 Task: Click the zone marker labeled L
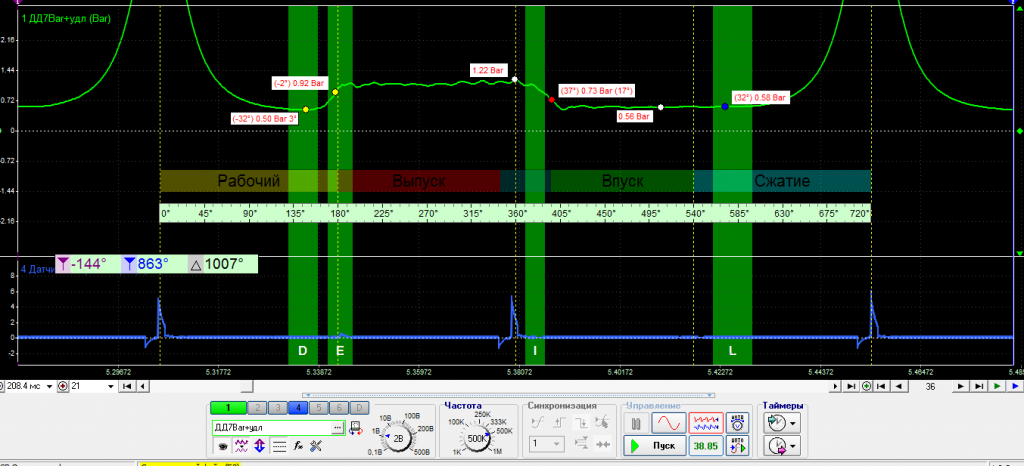732,350
